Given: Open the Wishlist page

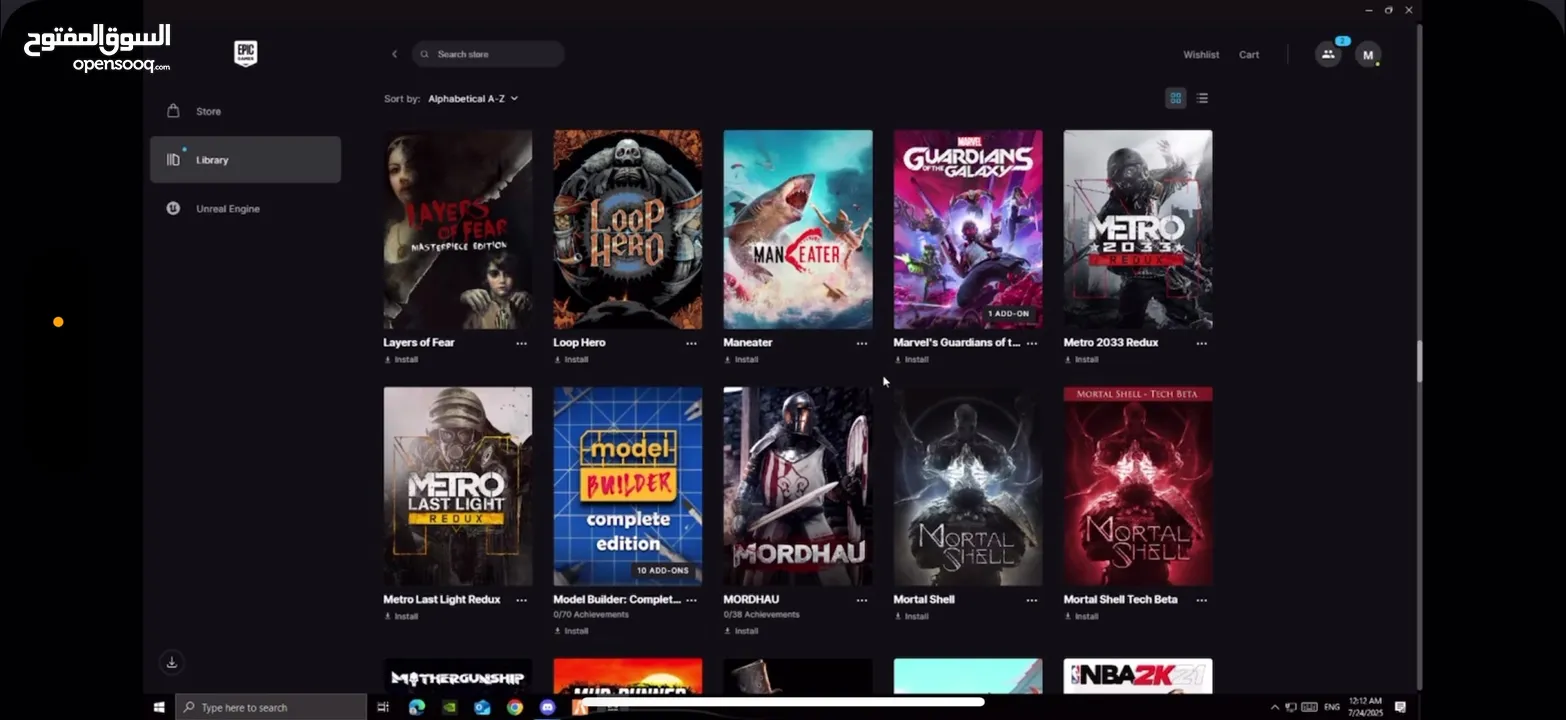Looking at the screenshot, I should click(1201, 55).
